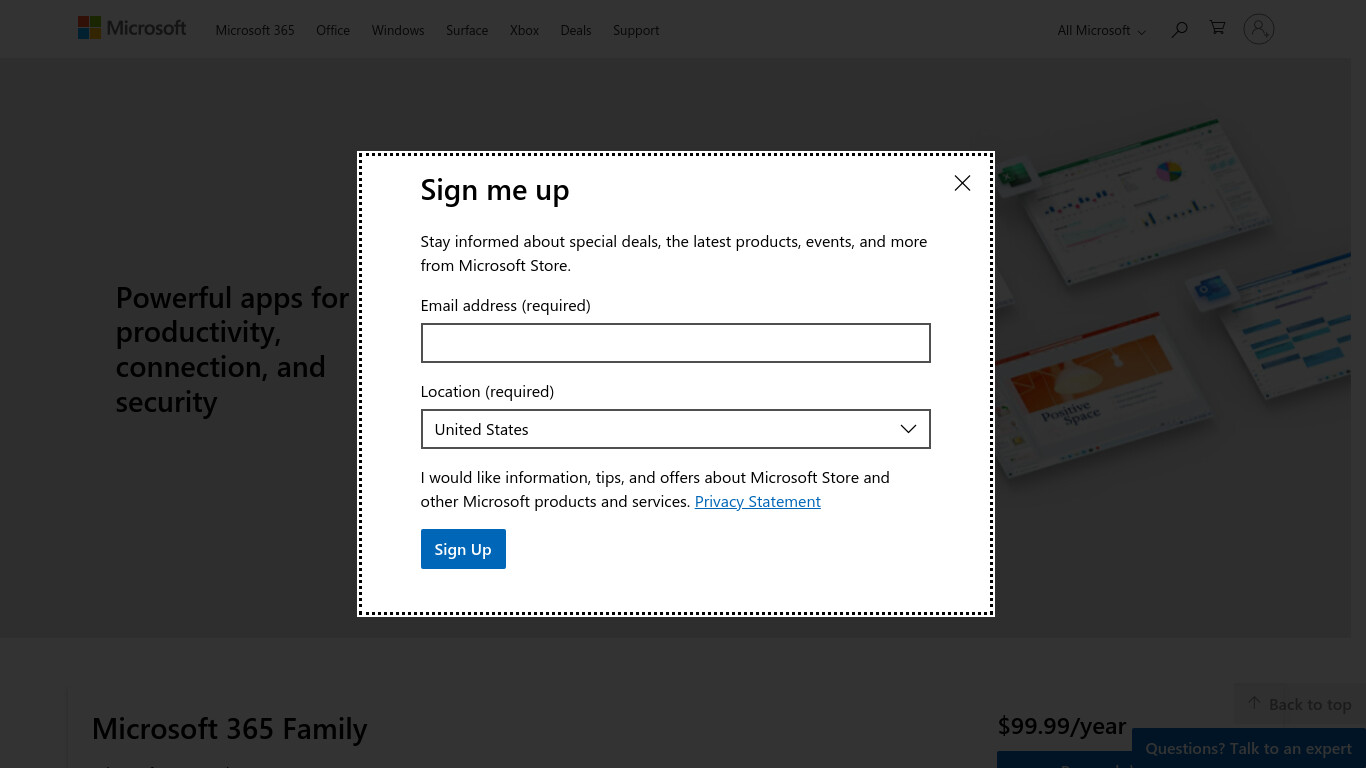
Task: Click the Email address (required) label
Action: (506, 306)
